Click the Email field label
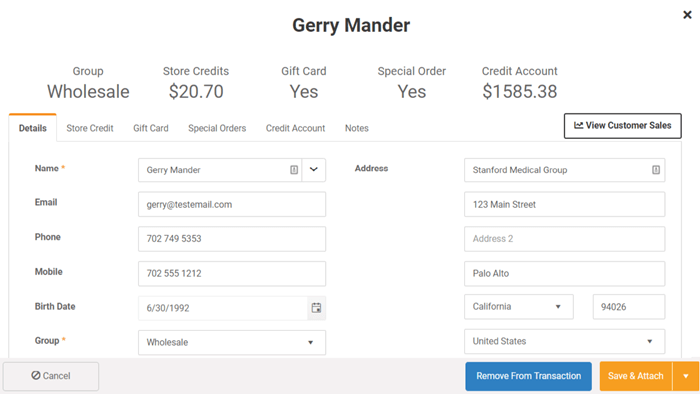The height and width of the screenshot is (394, 700). pyautogui.click(x=46, y=202)
